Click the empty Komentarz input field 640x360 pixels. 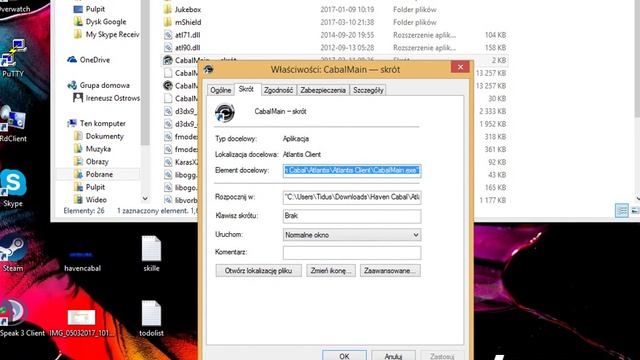click(x=352, y=253)
